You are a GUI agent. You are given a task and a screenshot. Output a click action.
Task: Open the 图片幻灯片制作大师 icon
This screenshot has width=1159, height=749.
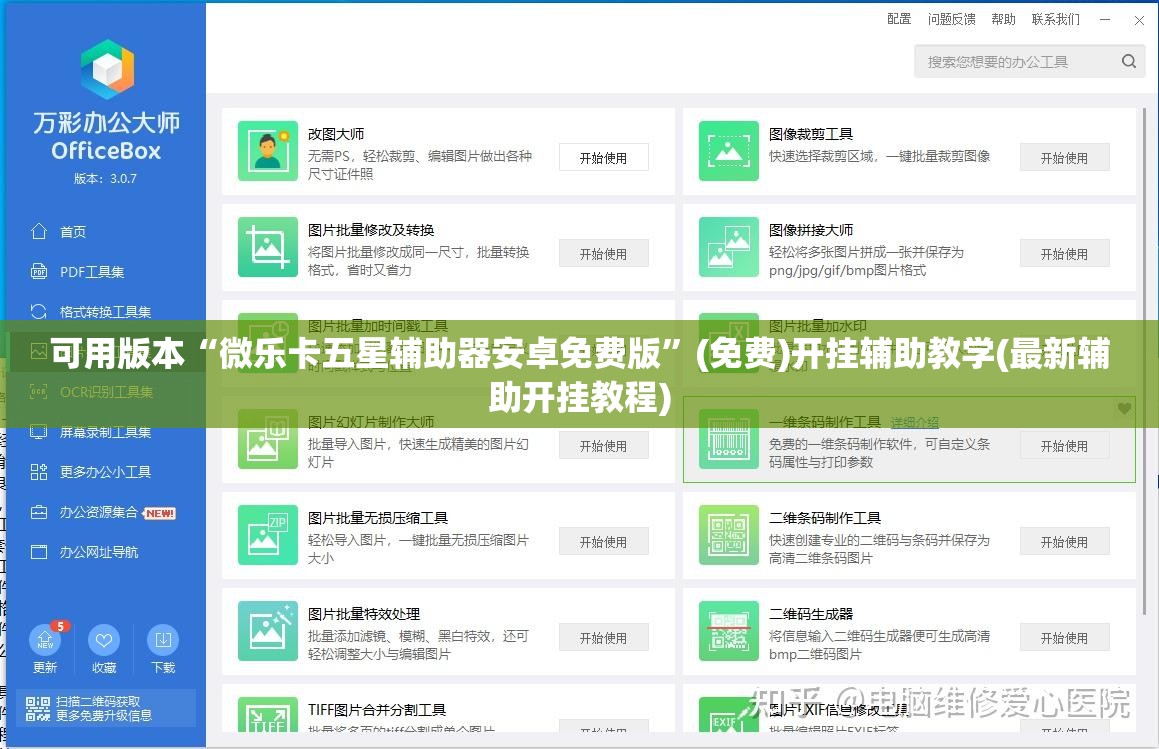[268, 439]
